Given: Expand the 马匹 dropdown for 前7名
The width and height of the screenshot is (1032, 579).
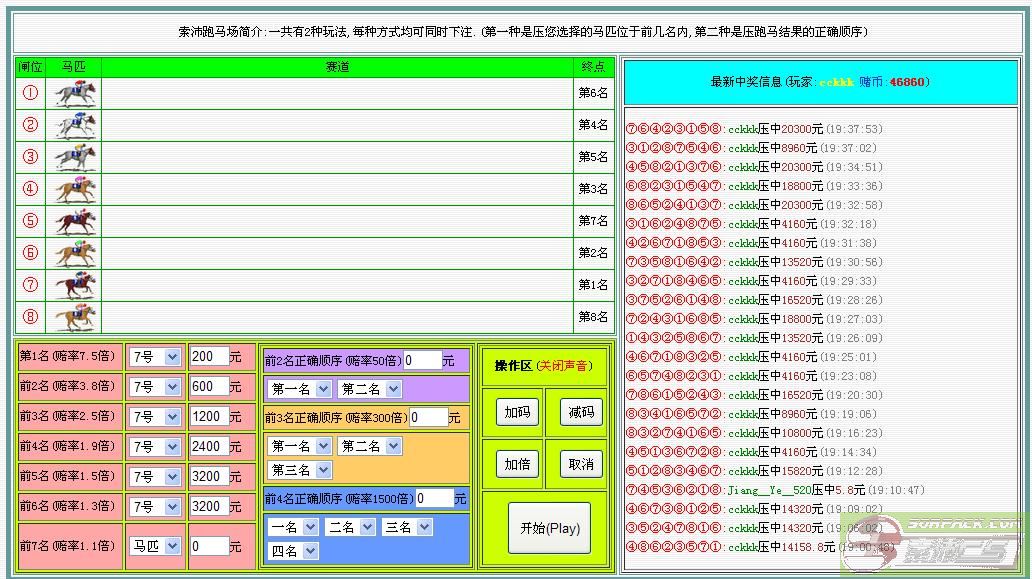Looking at the screenshot, I should click(154, 546).
